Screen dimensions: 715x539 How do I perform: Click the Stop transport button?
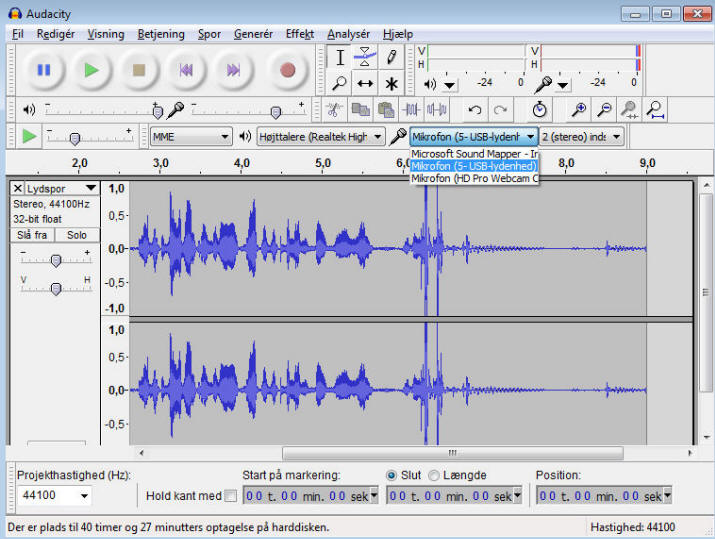[139, 70]
